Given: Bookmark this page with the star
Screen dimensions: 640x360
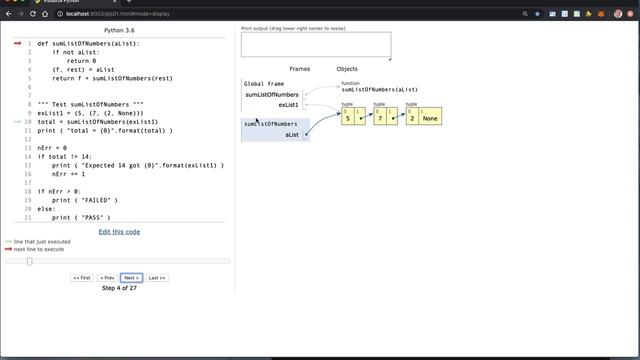Looking at the screenshot, I should click(x=537, y=14).
